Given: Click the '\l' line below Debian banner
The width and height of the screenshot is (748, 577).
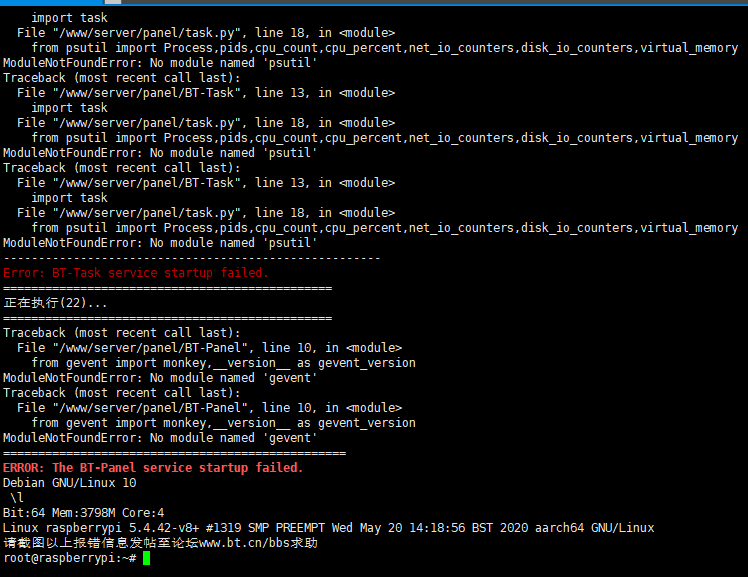Looking at the screenshot, I should pyautogui.click(x=17, y=498).
